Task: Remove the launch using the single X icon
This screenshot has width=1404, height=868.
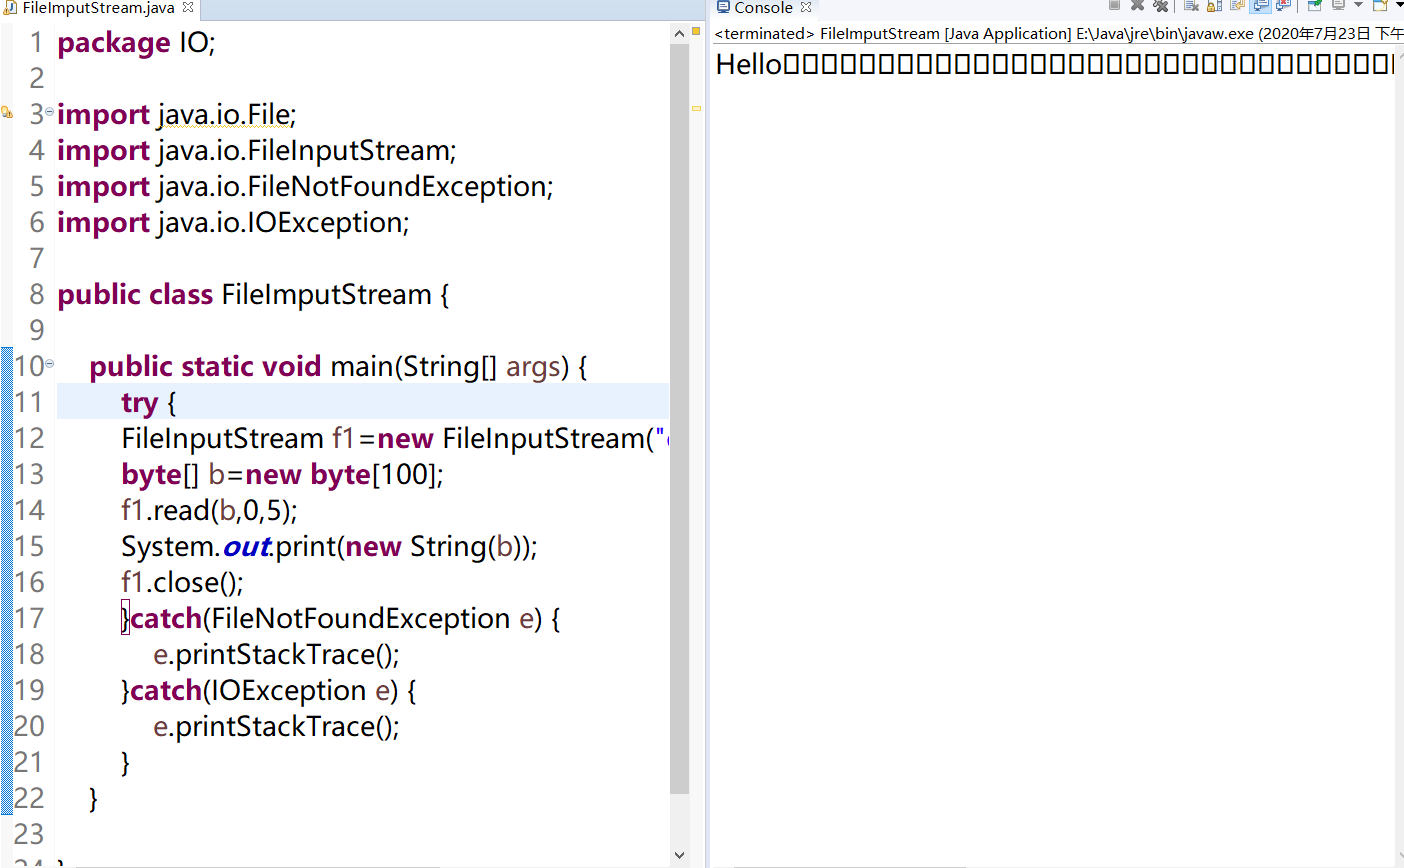Action: pyautogui.click(x=1137, y=6)
